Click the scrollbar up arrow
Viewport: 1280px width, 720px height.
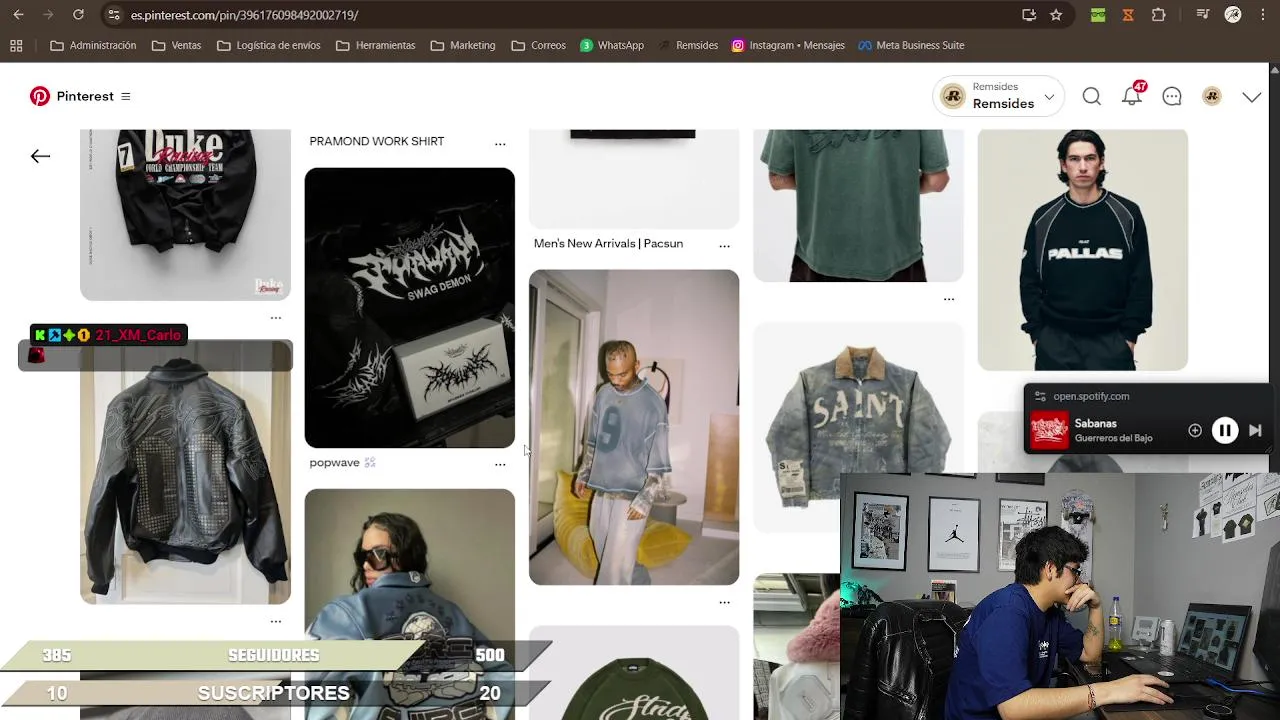[x=1274, y=69]
